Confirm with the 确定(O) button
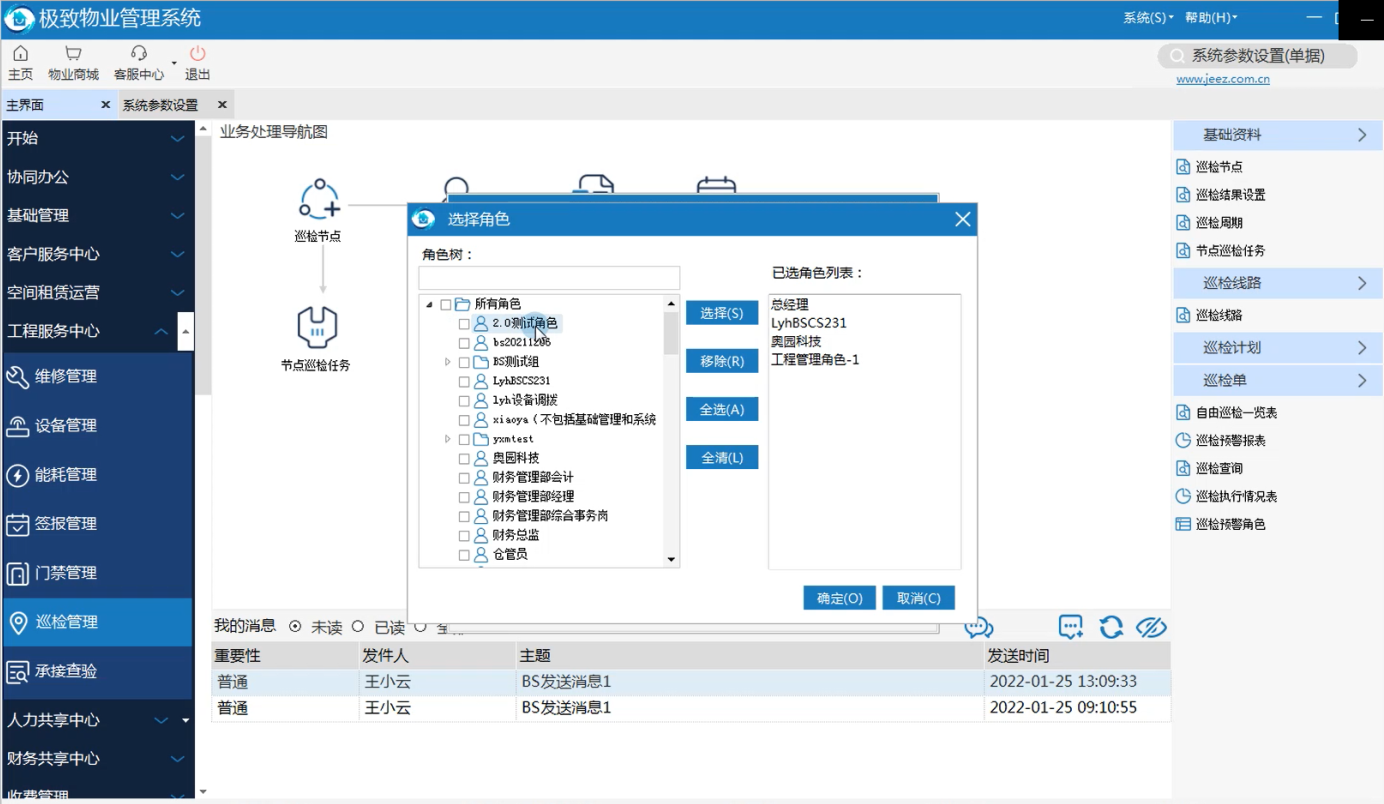This screenshot has height=804, width=1384. tap(840, 598)
